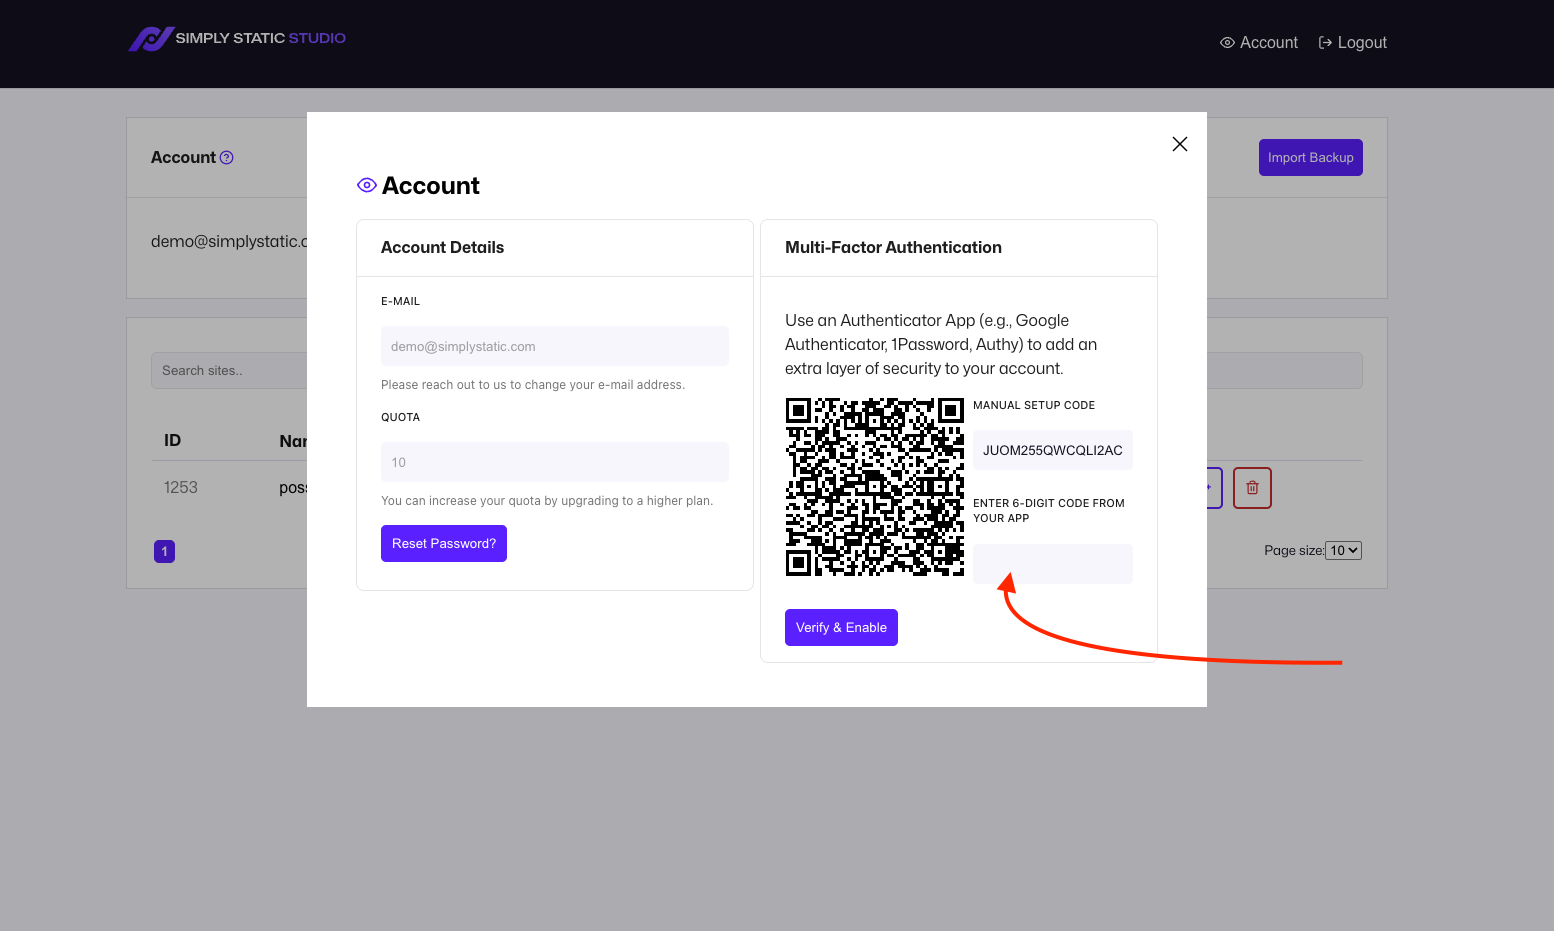This screenshot has height=931, width=1554.
Task: Open the Account link in top navigation
Action: tap(1259, 42)
